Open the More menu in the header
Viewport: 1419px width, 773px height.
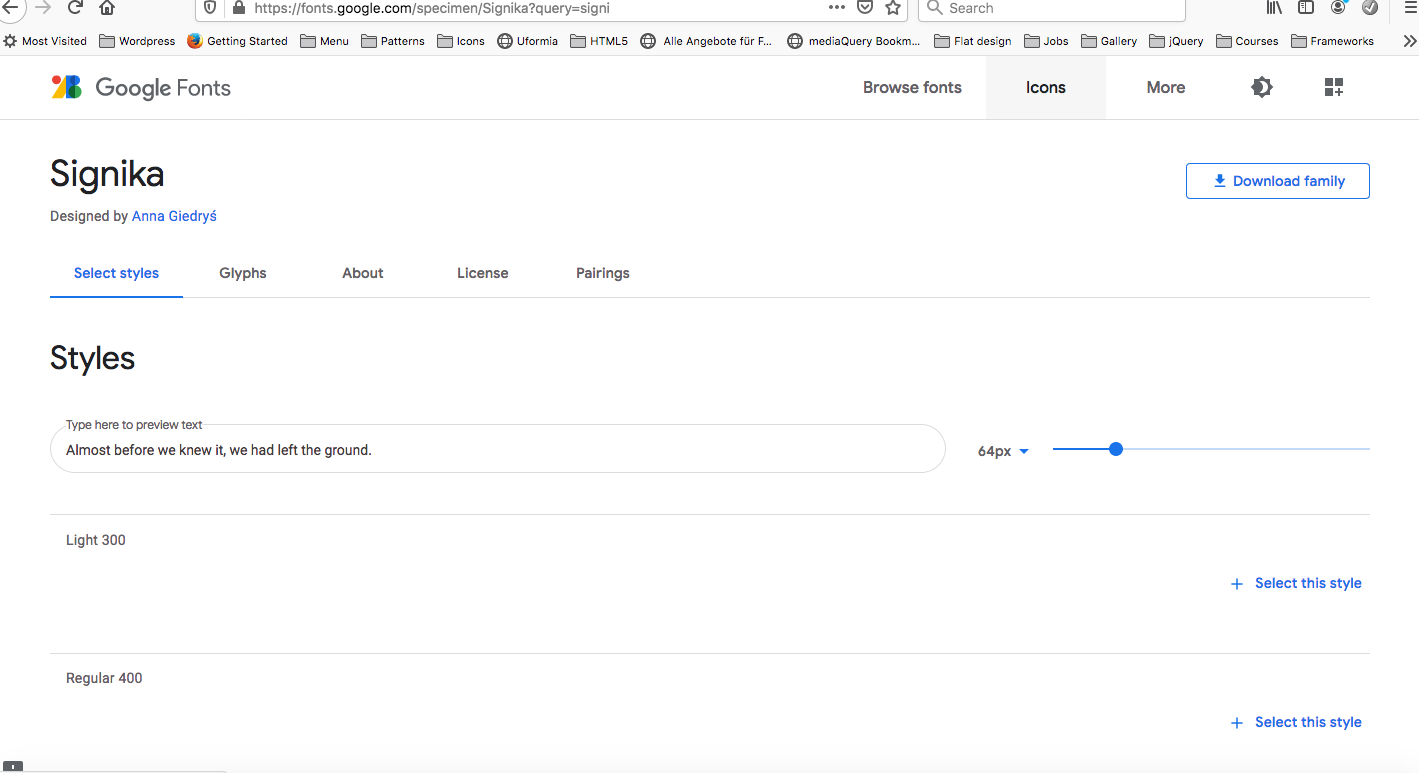point(1166,87)
